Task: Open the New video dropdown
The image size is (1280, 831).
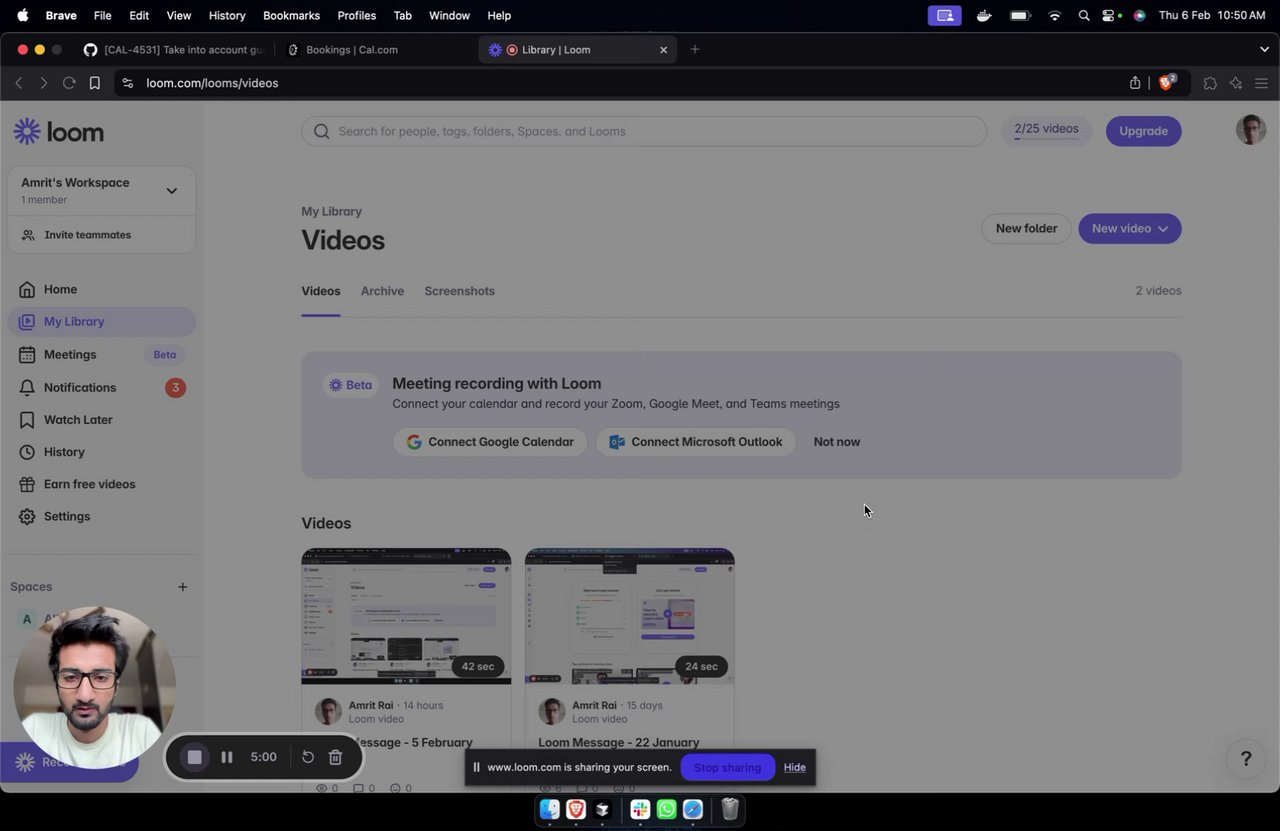Action: pos(1130,229)
